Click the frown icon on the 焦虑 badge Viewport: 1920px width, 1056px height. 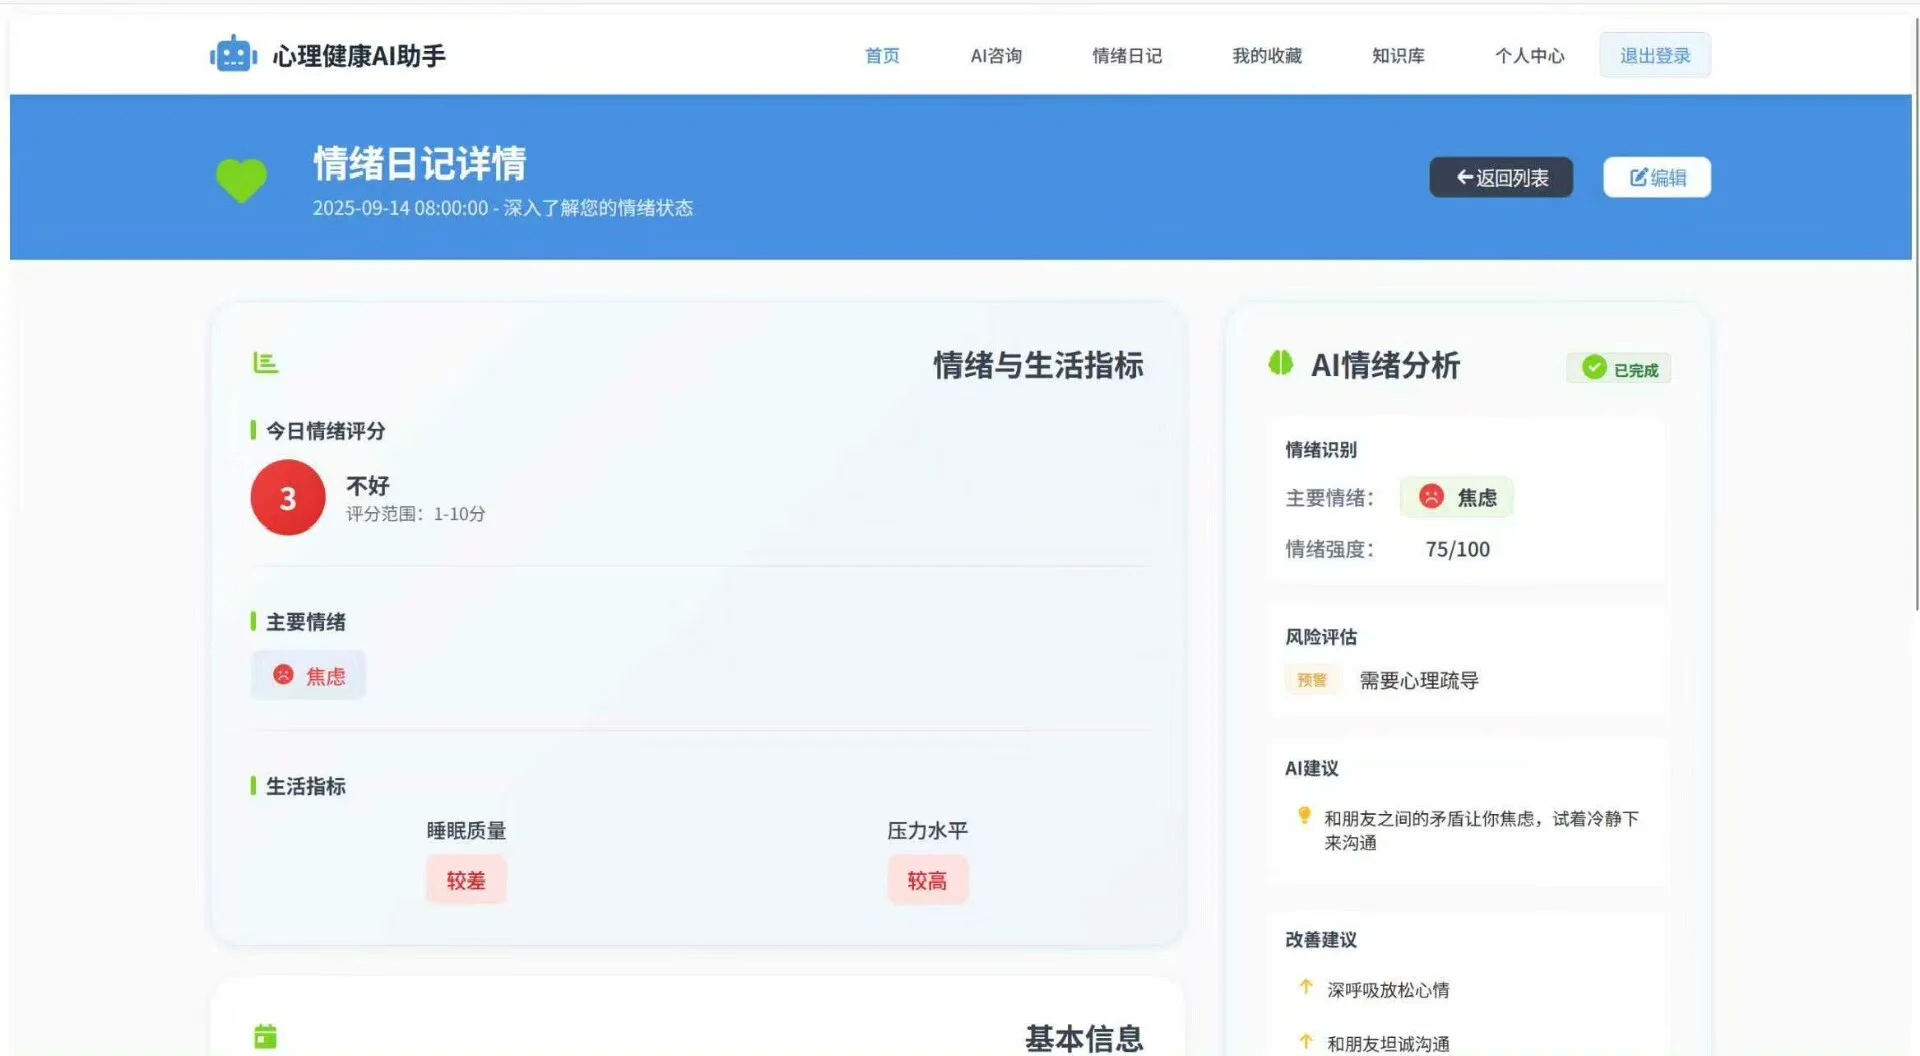point(283,675)
